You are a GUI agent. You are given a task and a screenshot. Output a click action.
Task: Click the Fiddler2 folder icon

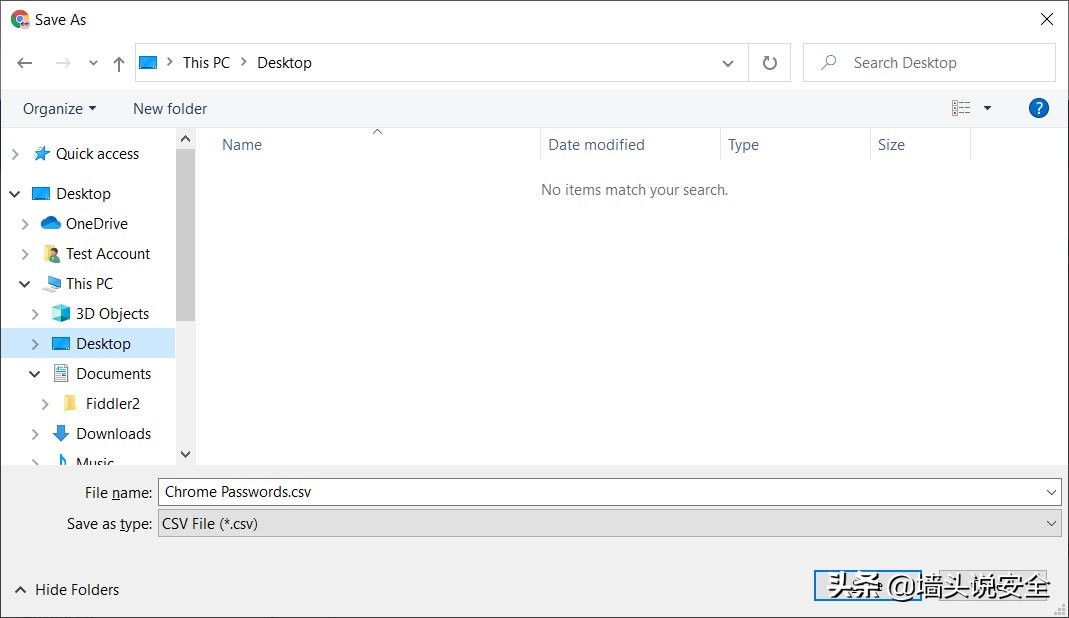click(70, 403)
